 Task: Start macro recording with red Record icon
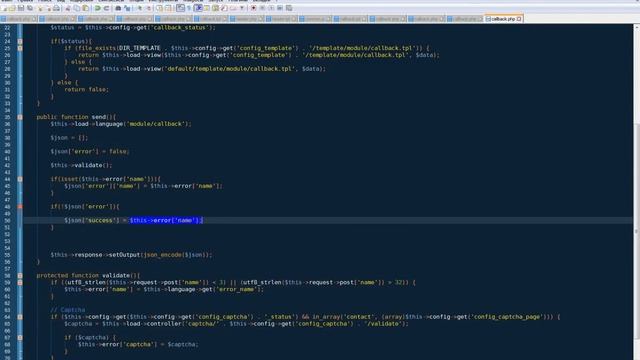tap(253, 8)
